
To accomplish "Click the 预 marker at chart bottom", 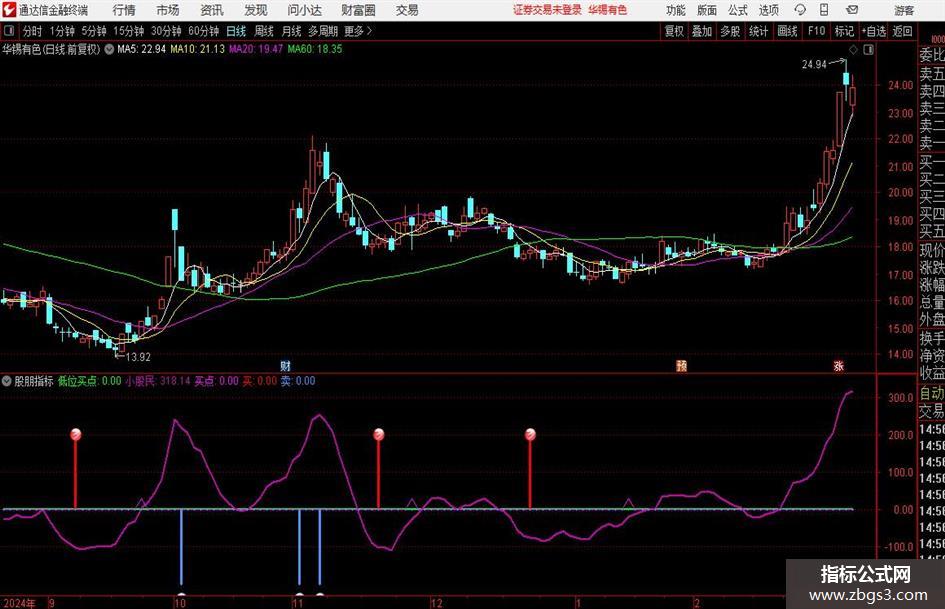I will pyautogui.click(x=681, y=365).
